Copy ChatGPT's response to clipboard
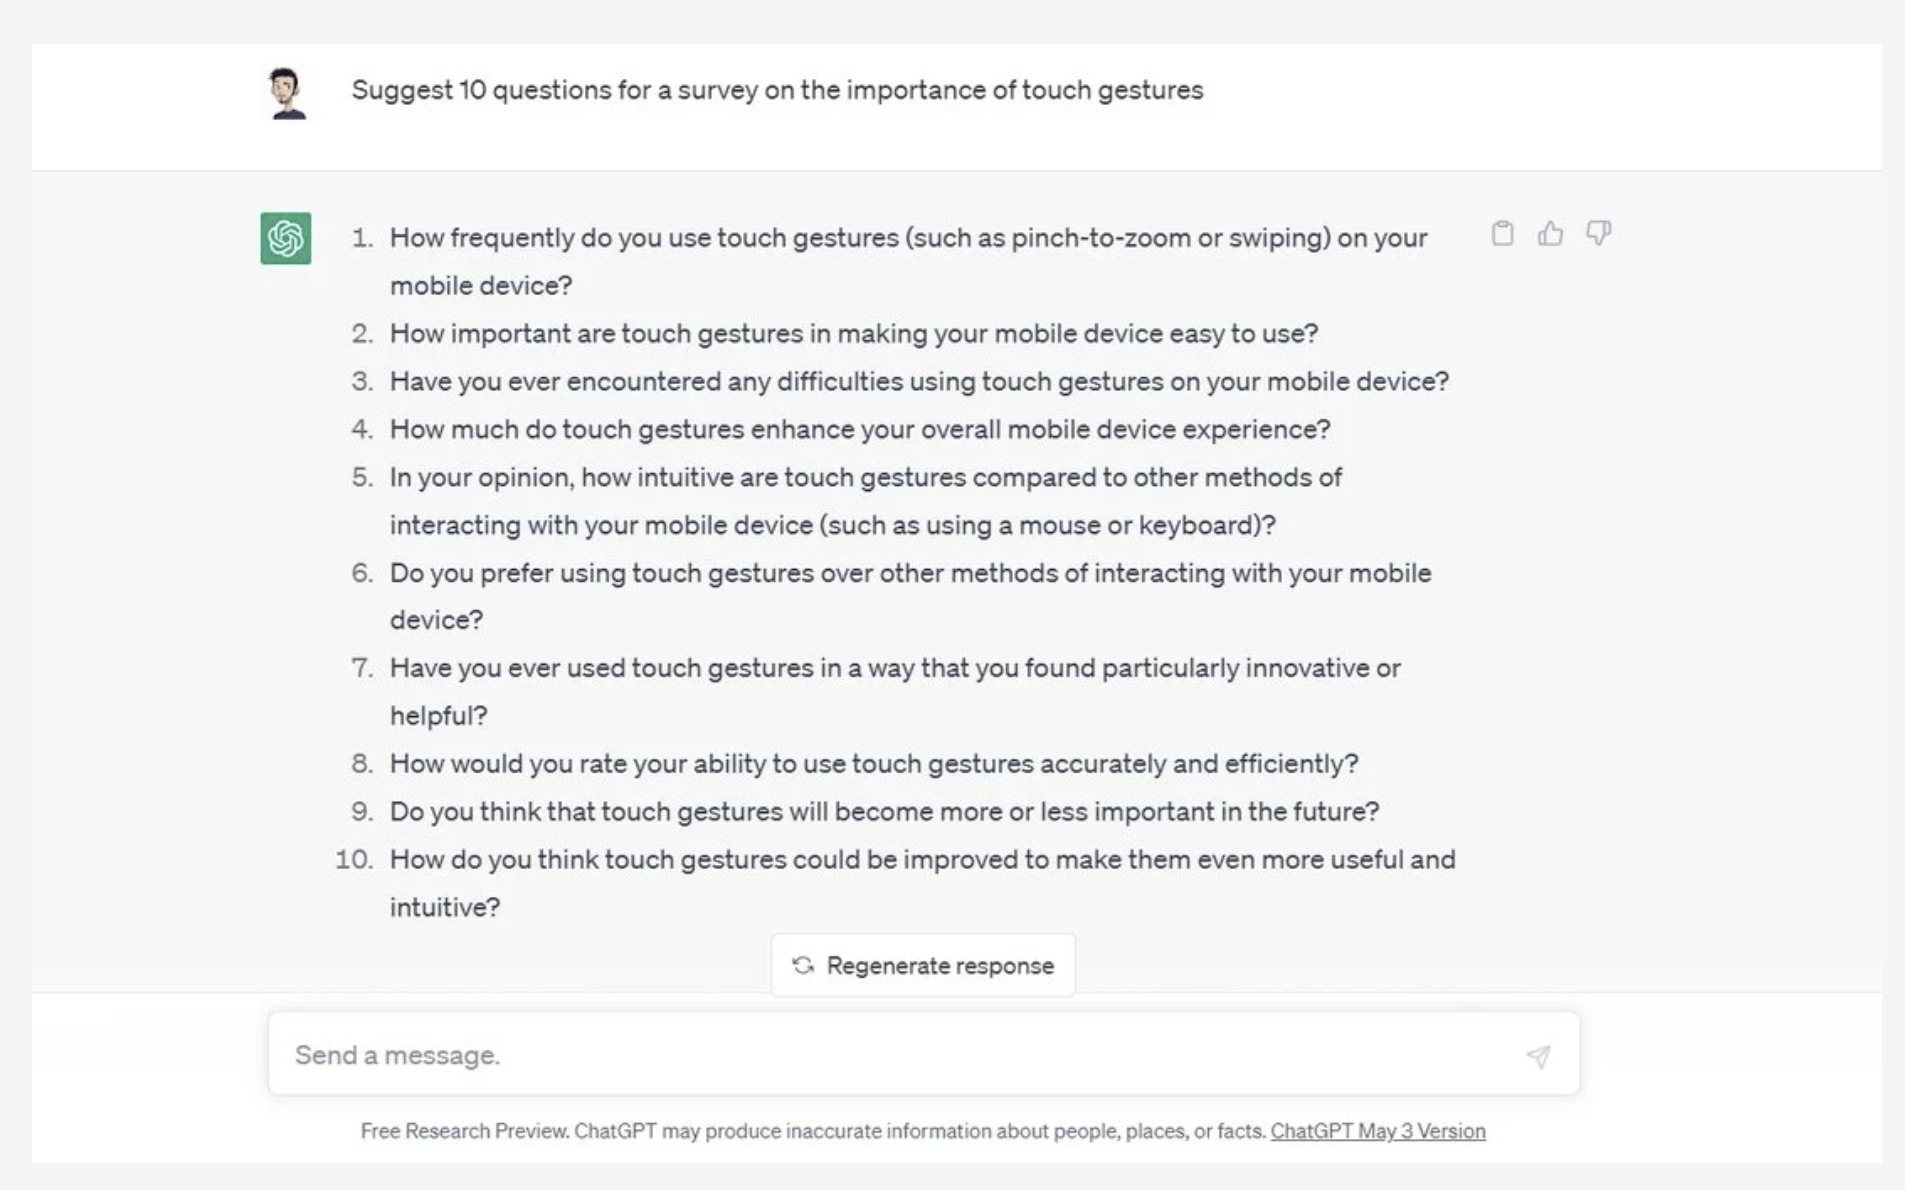1905x1190 pixels. (1502, 233)
